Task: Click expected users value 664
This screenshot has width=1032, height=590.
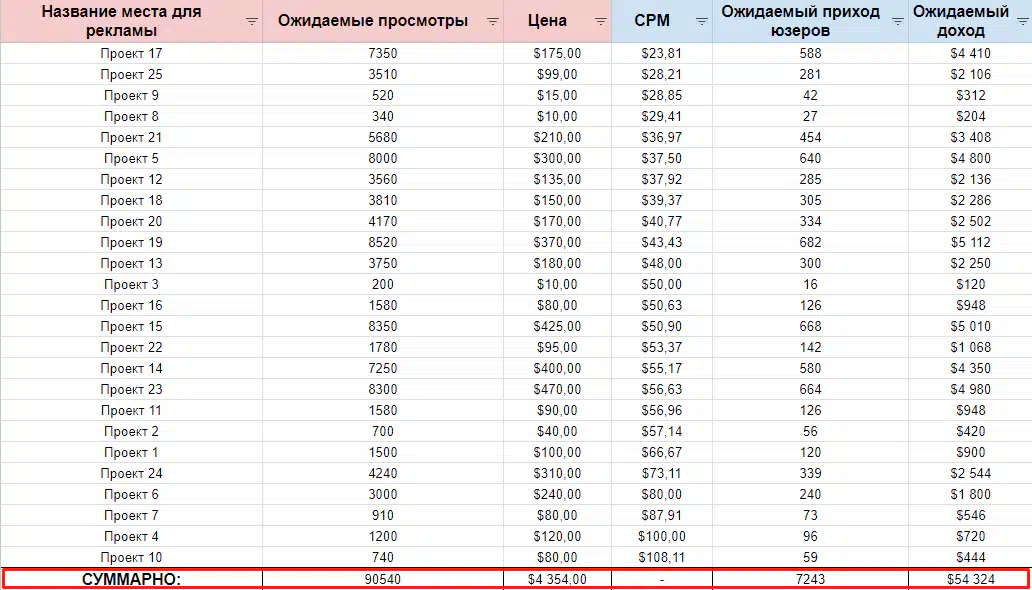Action: pyautogui.click(x=810, y=389)
